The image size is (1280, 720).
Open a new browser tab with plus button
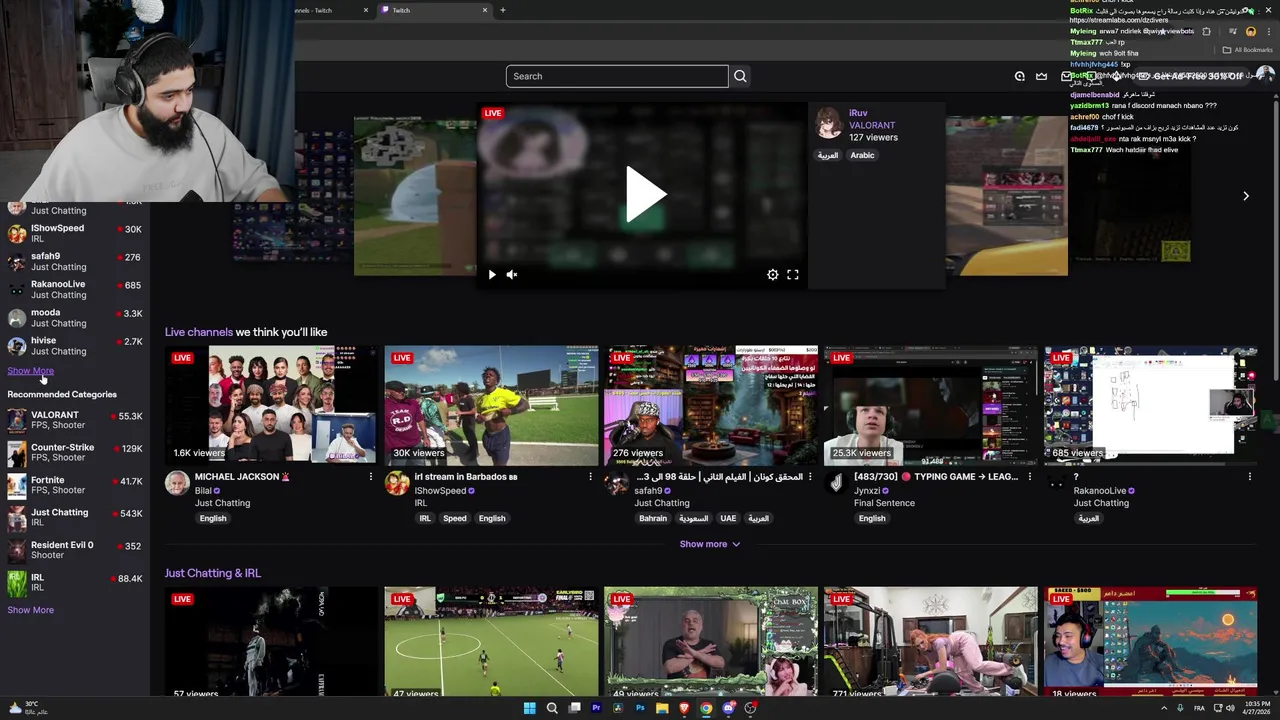click(x=503, y=10)
